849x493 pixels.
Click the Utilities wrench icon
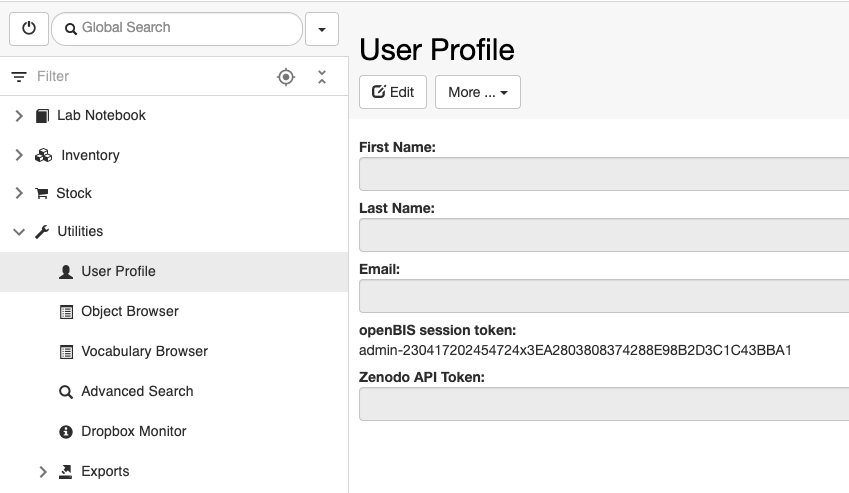(x=42, y=232)
